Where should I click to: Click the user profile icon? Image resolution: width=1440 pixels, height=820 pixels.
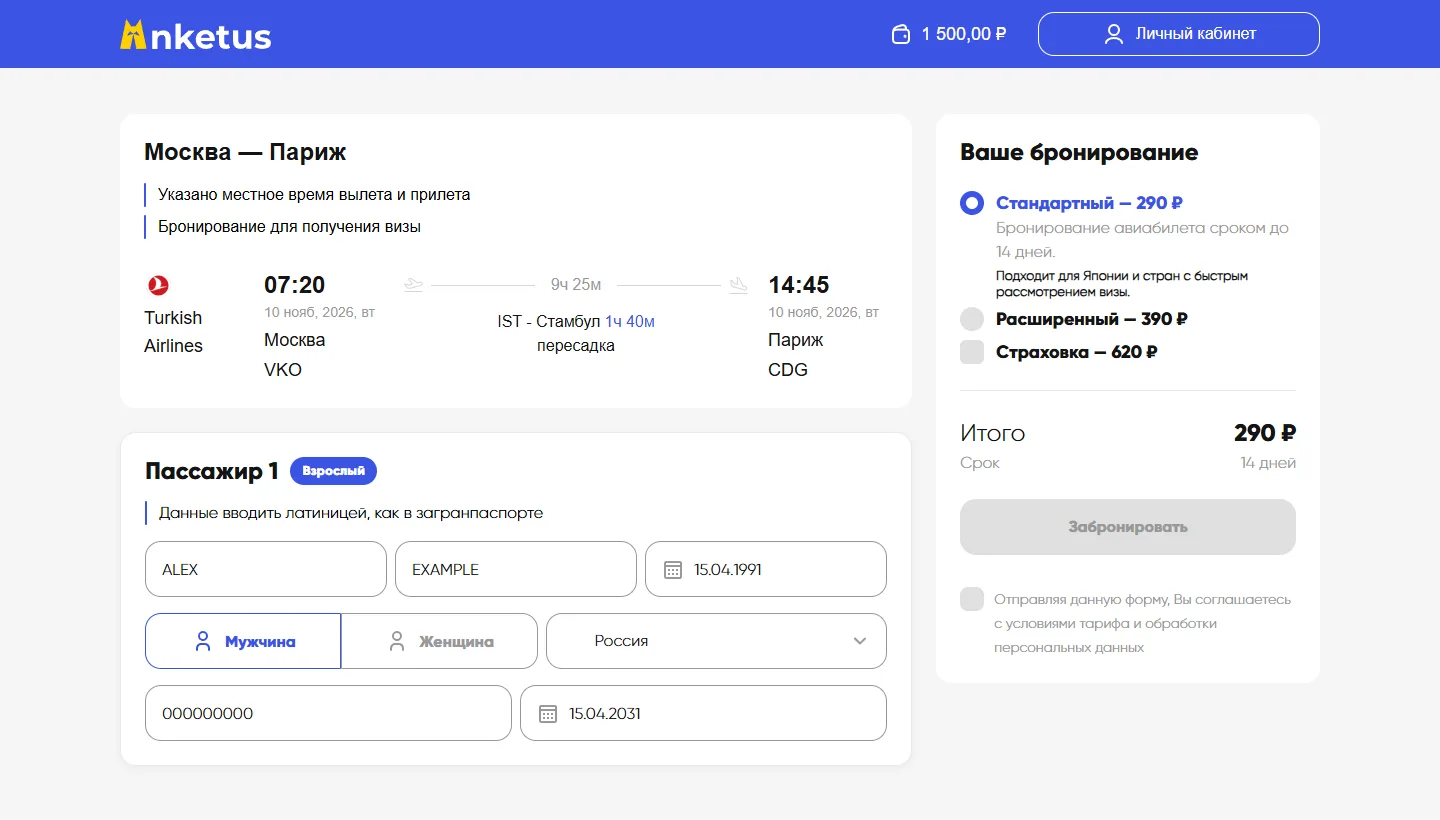click(1114, 34)
